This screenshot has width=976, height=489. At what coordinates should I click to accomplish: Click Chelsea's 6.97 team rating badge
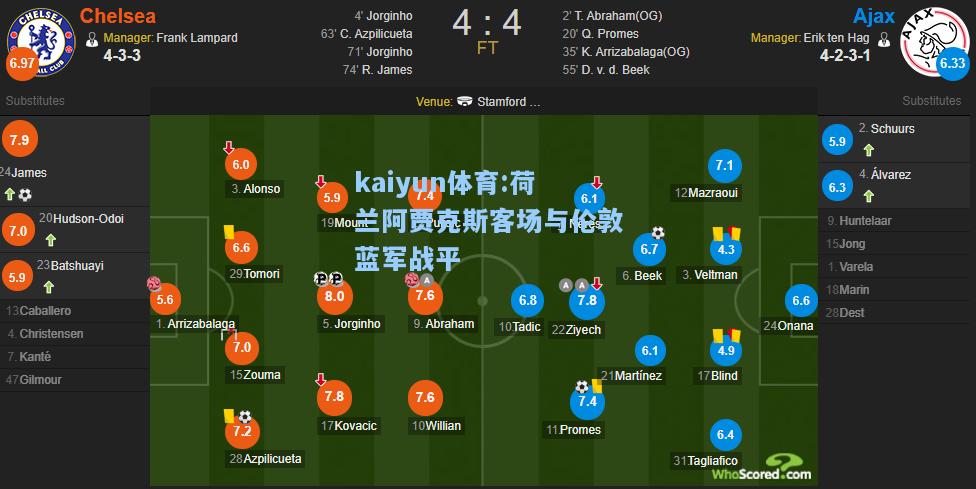point(22,63)
